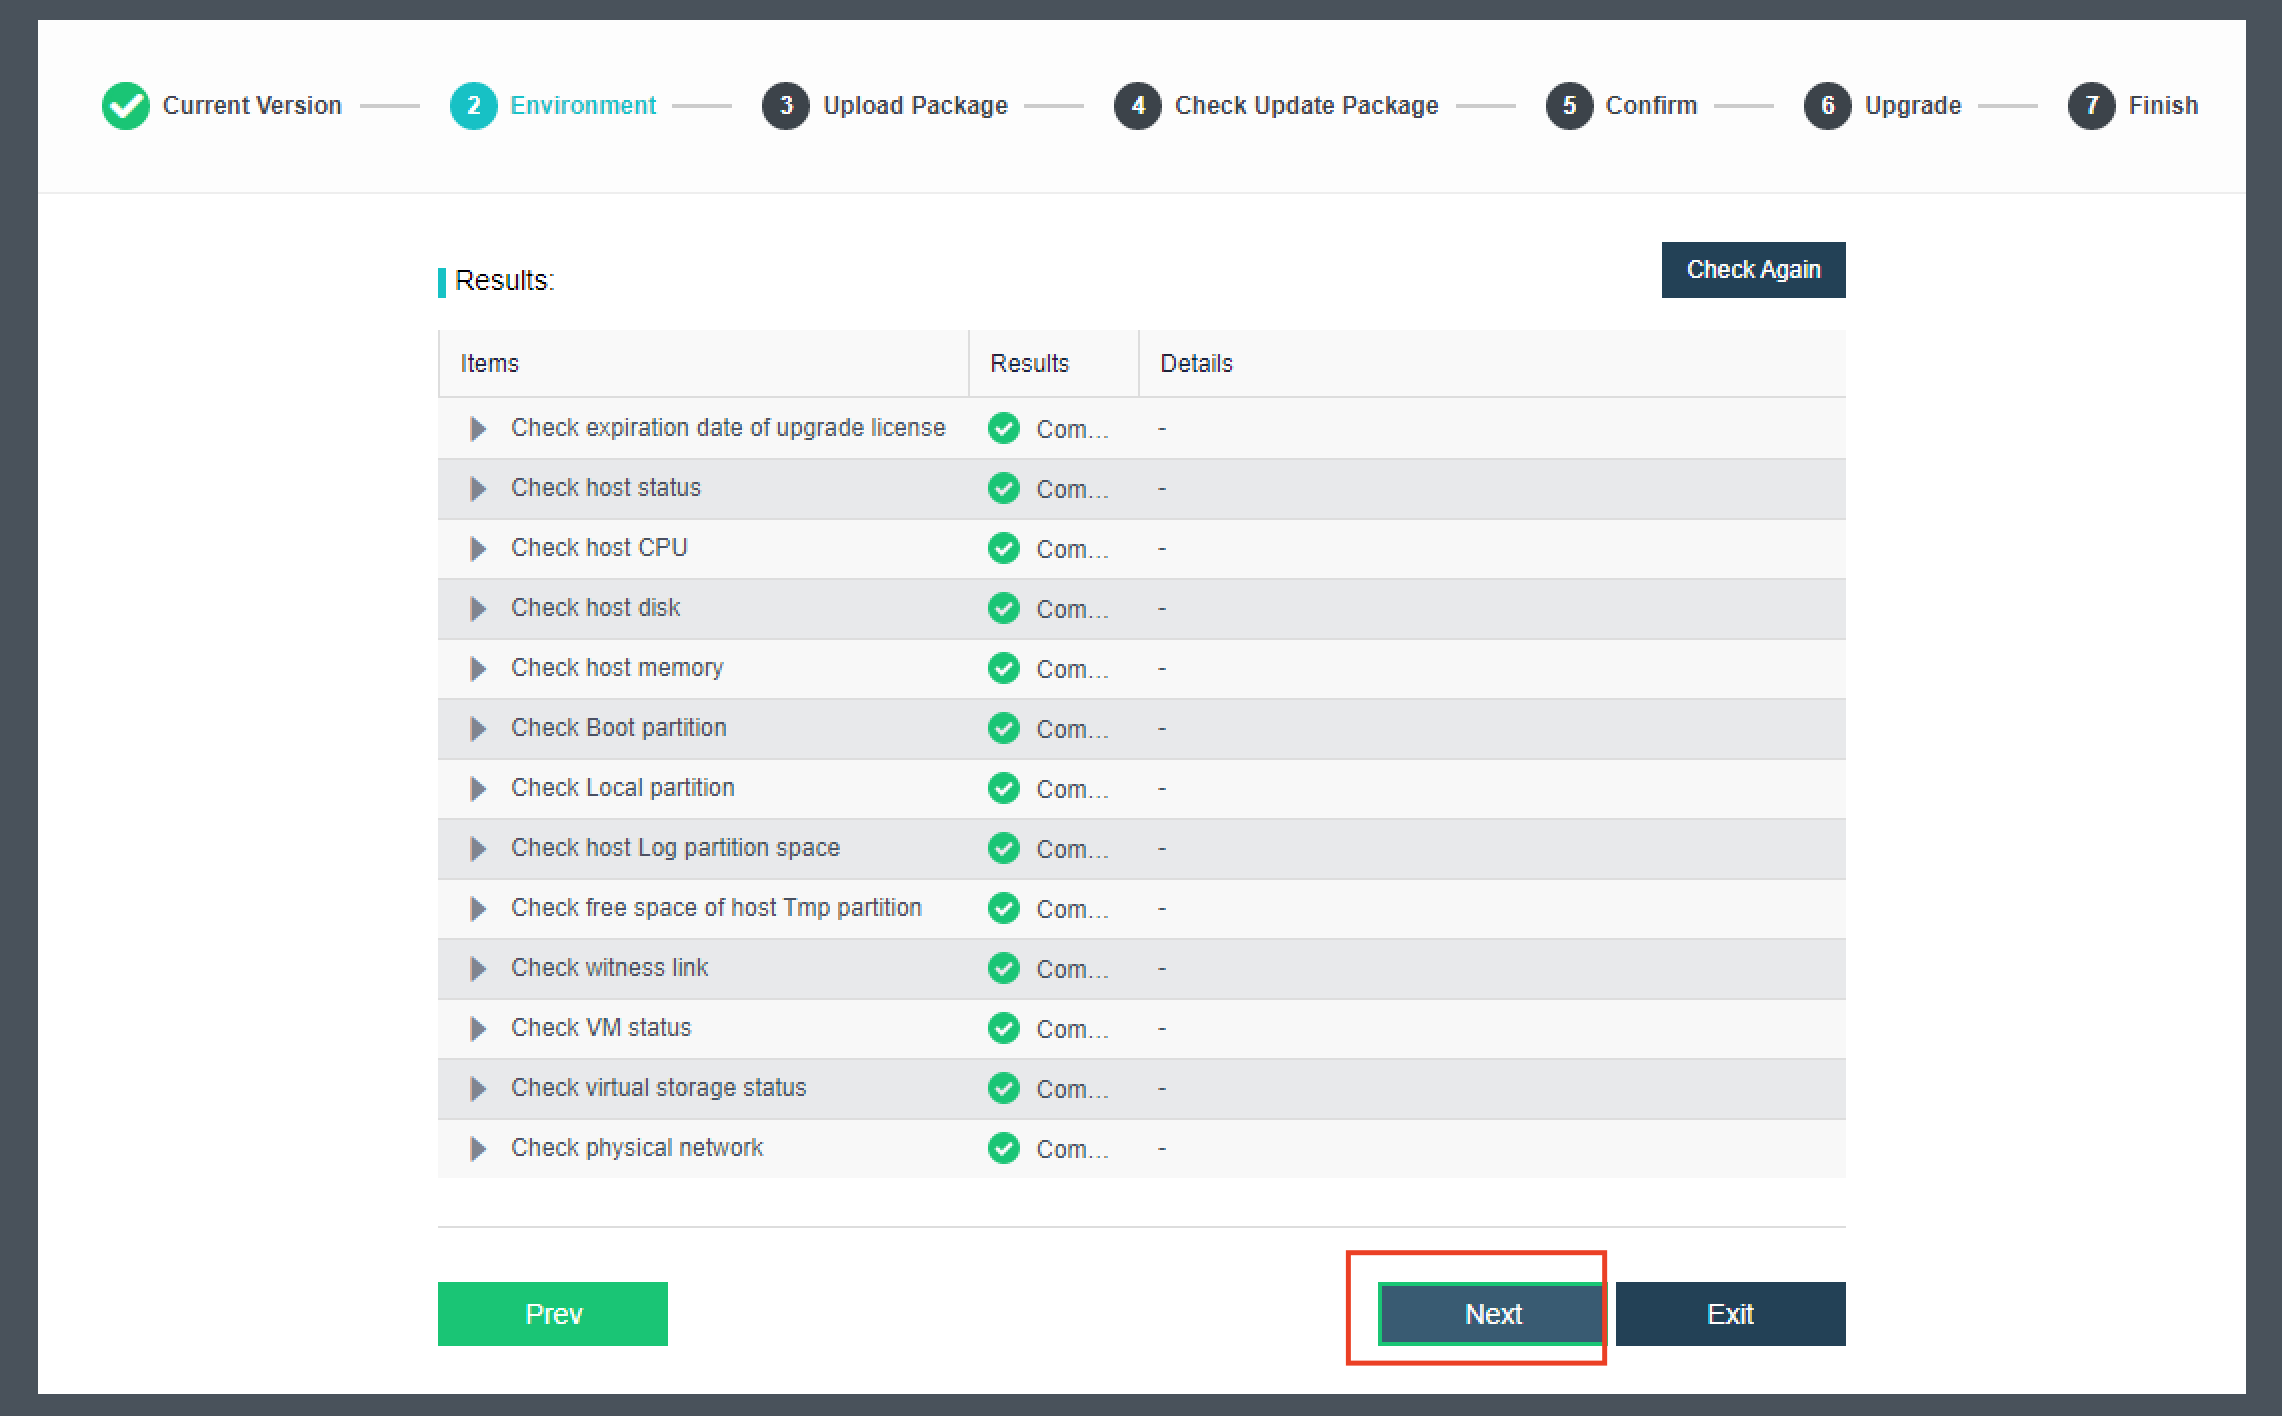
Task: Select the Upgrade step label
Action: click(x=1913, y=106)
